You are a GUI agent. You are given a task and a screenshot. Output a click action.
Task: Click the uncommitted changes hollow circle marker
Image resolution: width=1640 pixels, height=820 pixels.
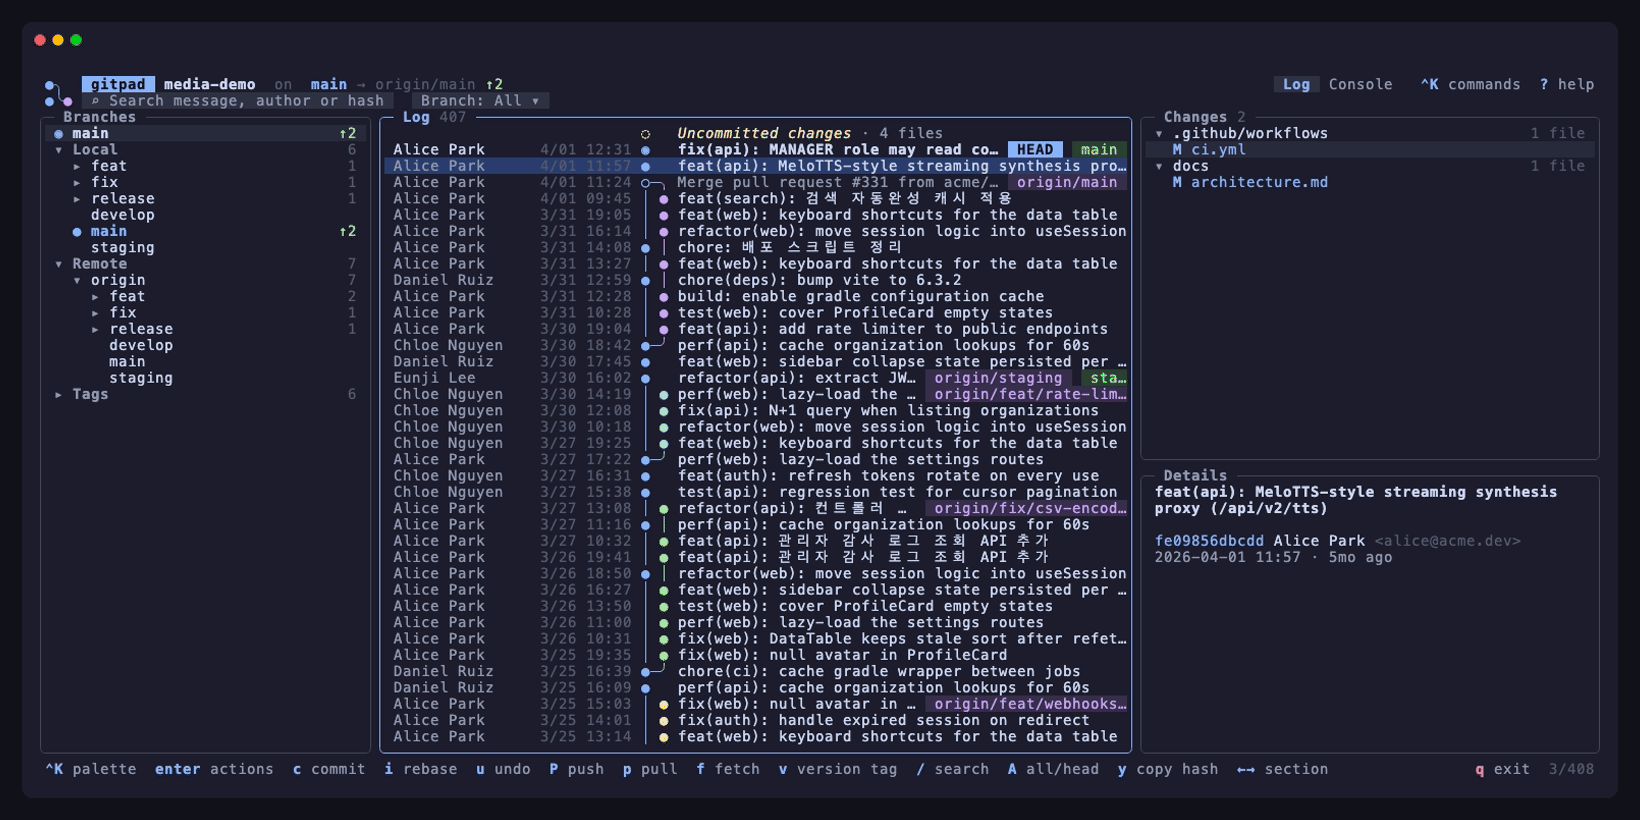coord(645,134)
